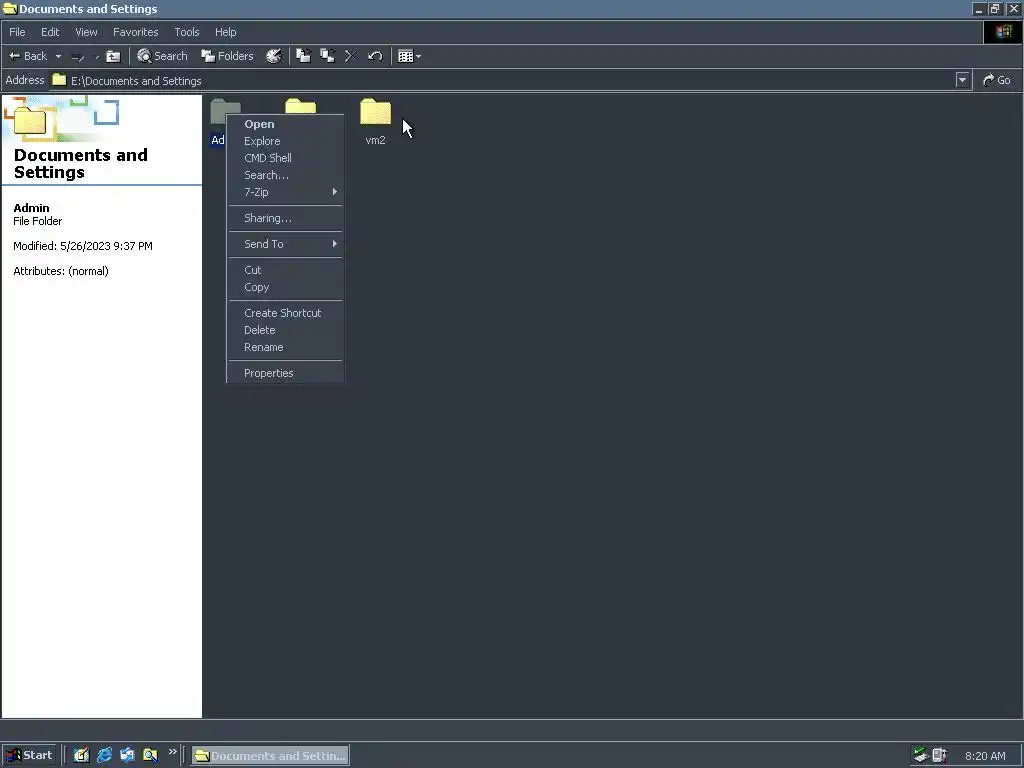
Task: Open the Search pane from toolbar
Action: [162, 56]
